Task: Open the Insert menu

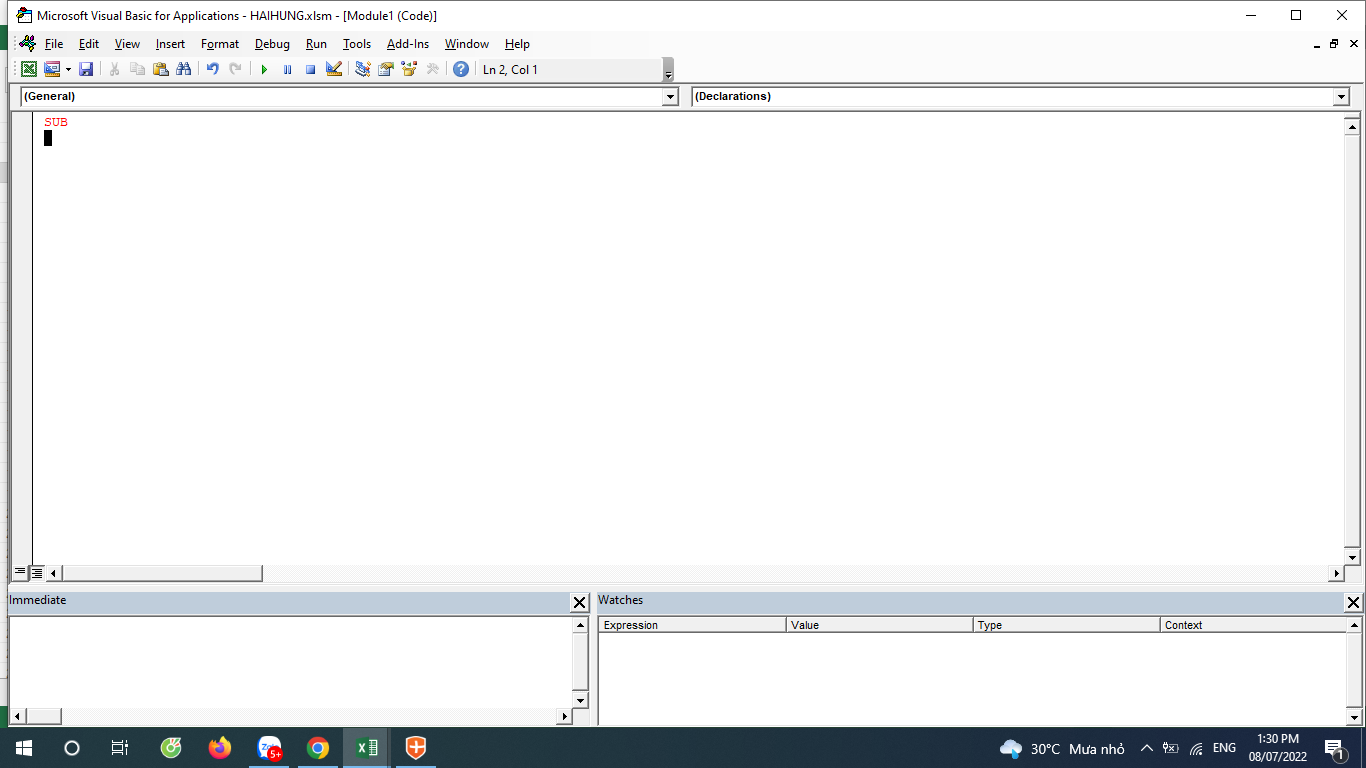Action: pyautogui.click(x=170, y=44)
